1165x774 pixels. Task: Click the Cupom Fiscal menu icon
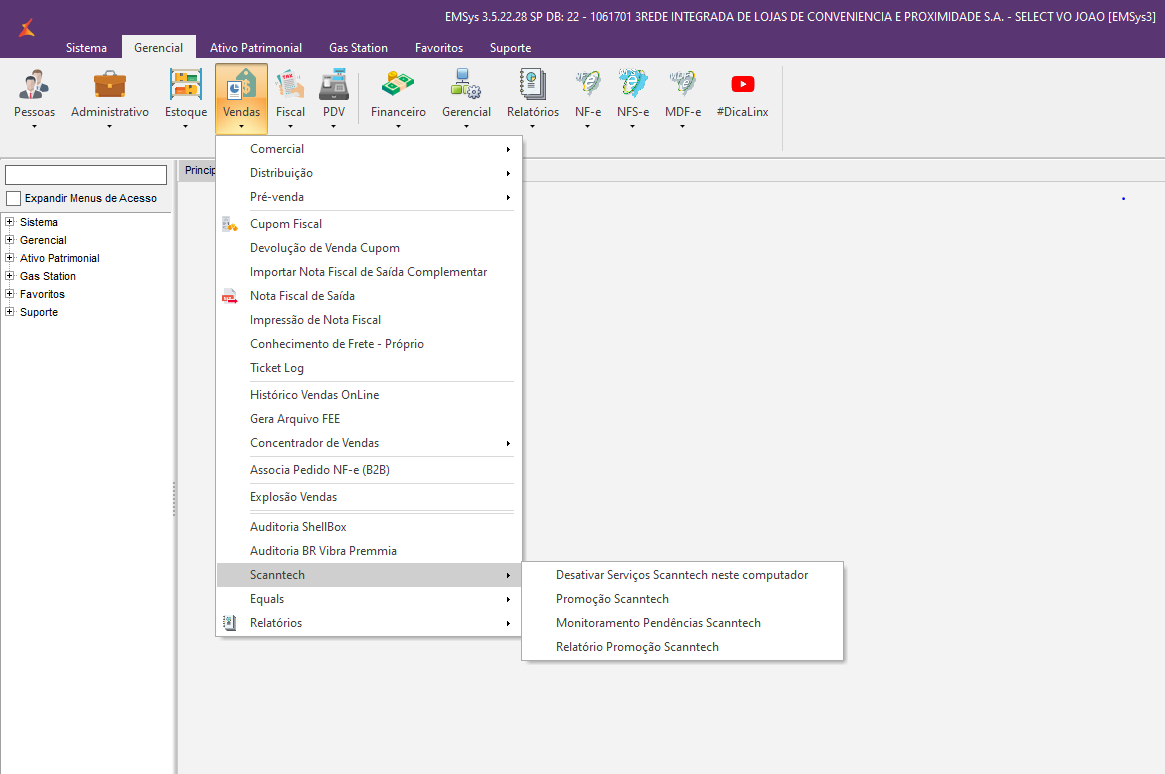[230, 224]
